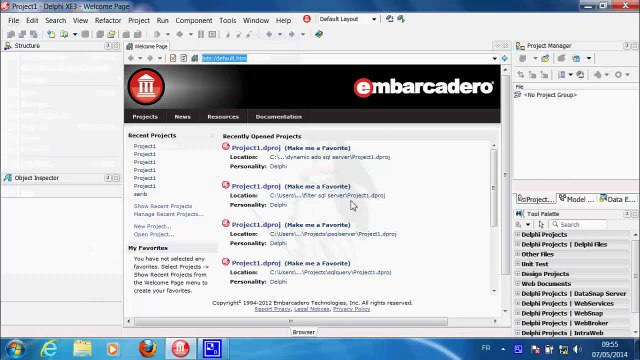Click the browser Forward arrow in Welcome Page
The image size is (640, 360).
(150, 58)
